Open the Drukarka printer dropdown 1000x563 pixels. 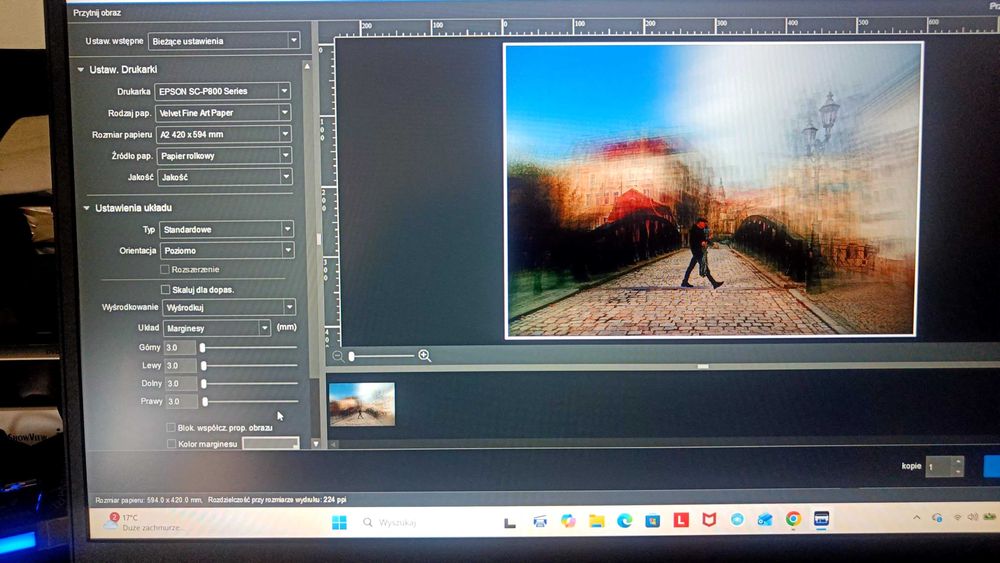pos(223,91)
